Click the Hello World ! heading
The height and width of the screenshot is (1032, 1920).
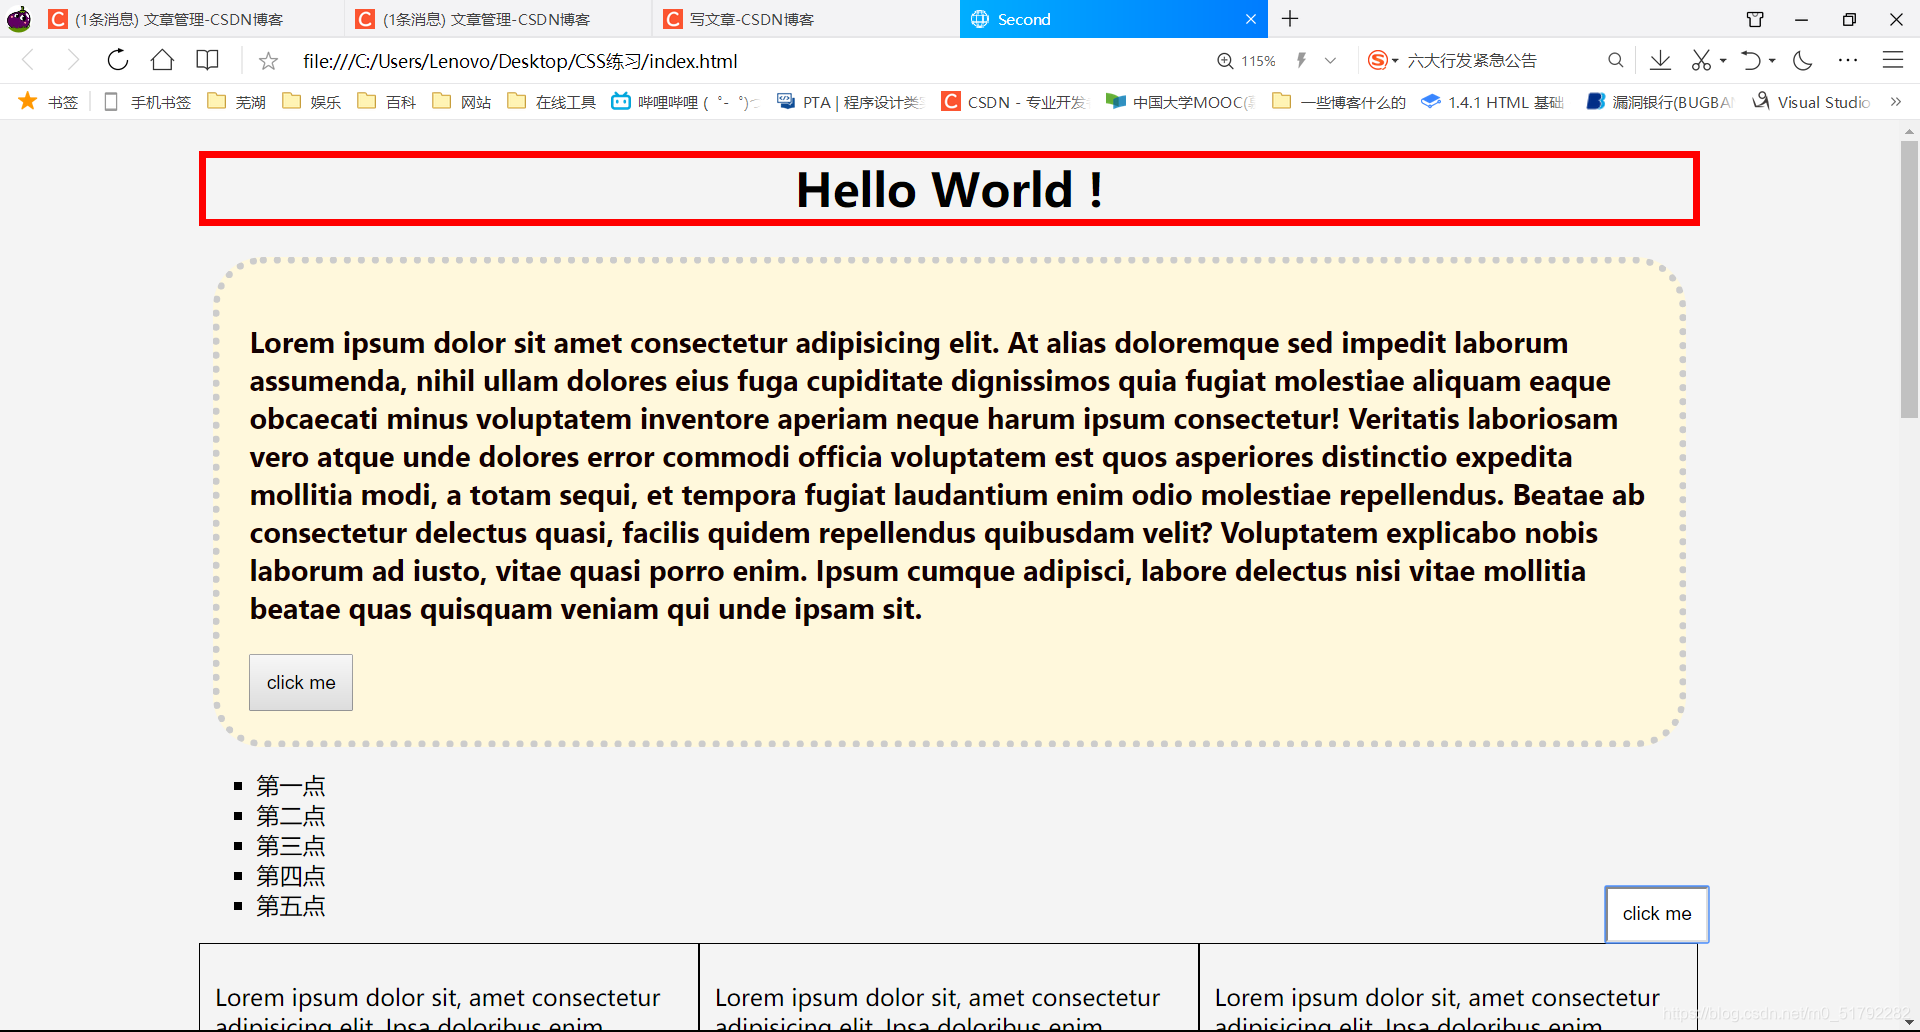[949, 189]
